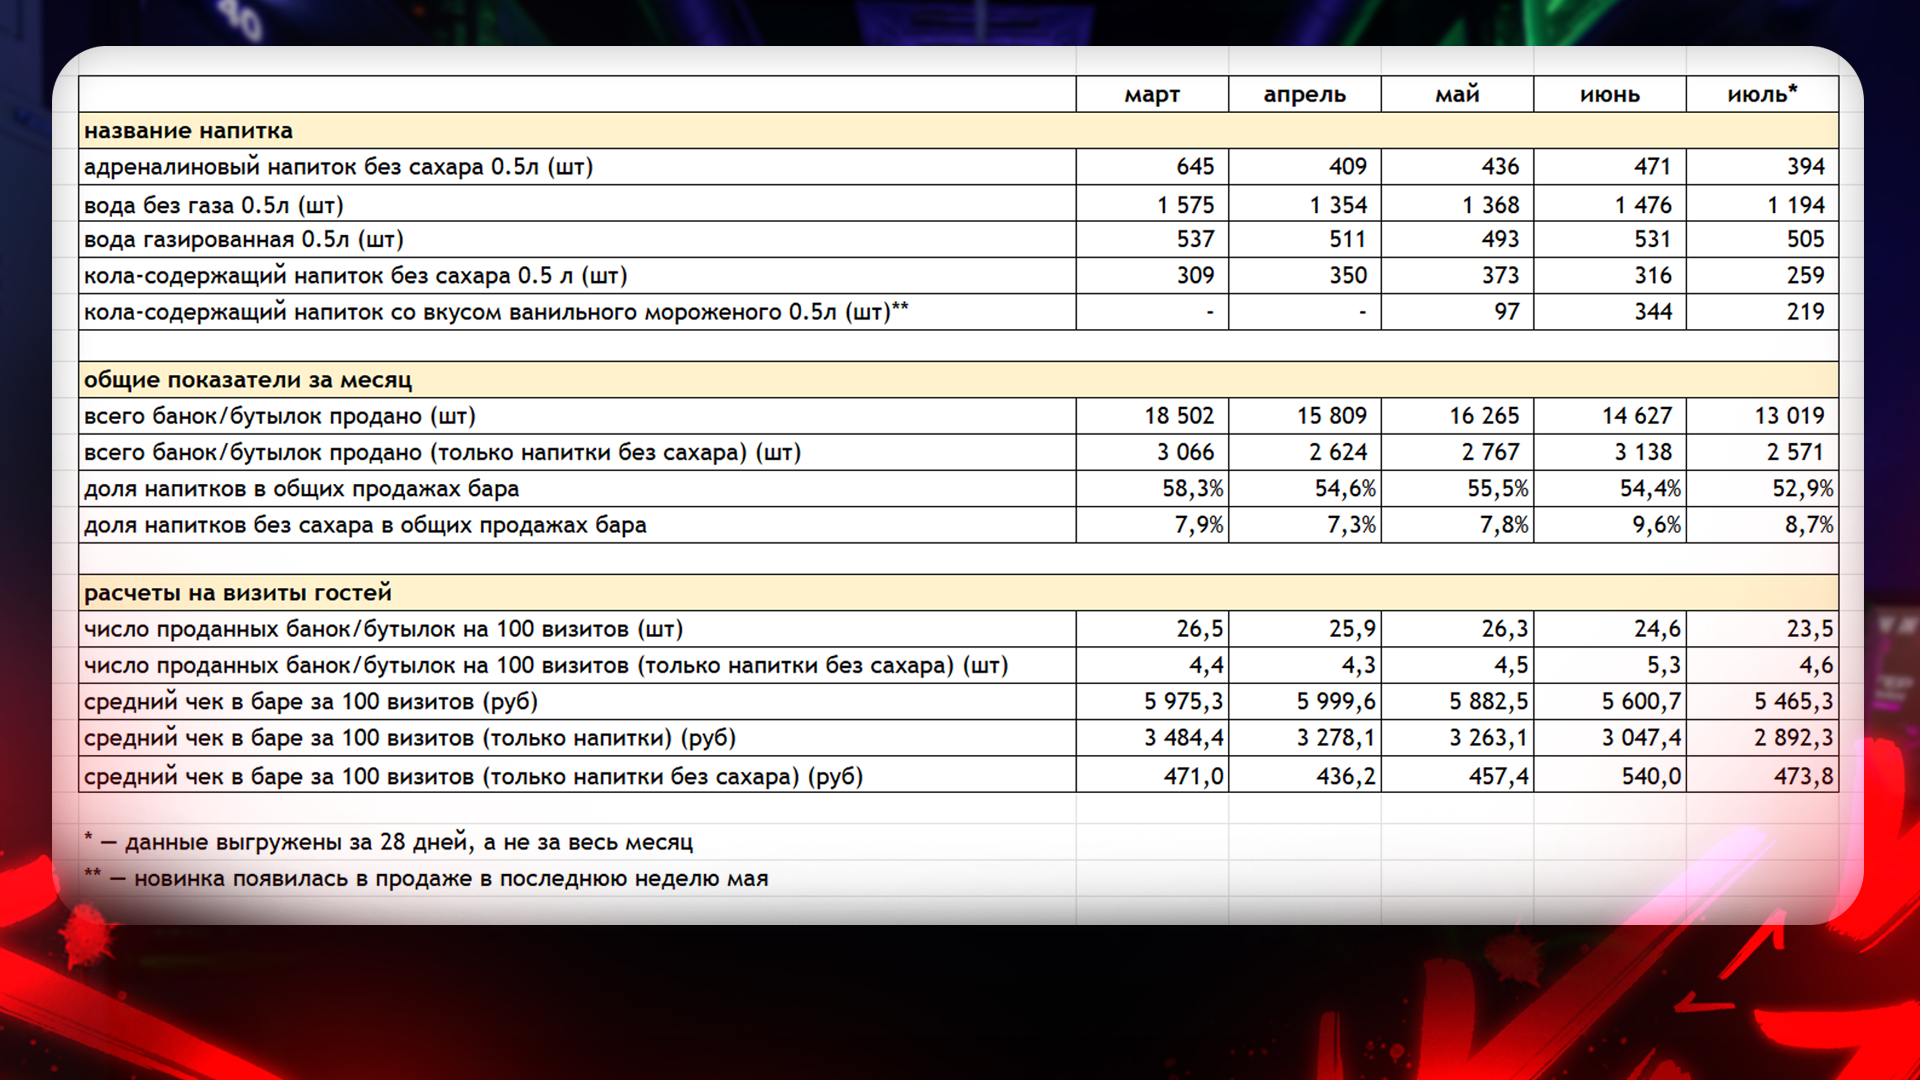Viewport: 1920px width, 1080px height.
Task: Click the 'название напитка' section heading
Action: (x=188, y=131)
